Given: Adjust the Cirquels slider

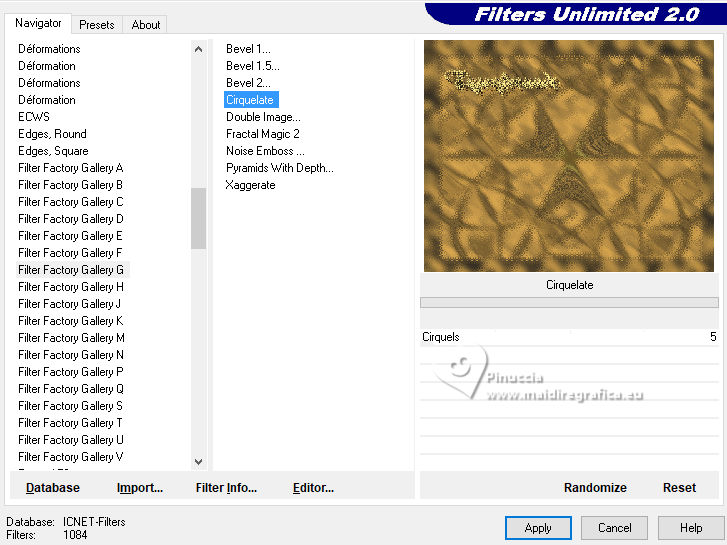Looking at the screenshot, I should [569, 337].
